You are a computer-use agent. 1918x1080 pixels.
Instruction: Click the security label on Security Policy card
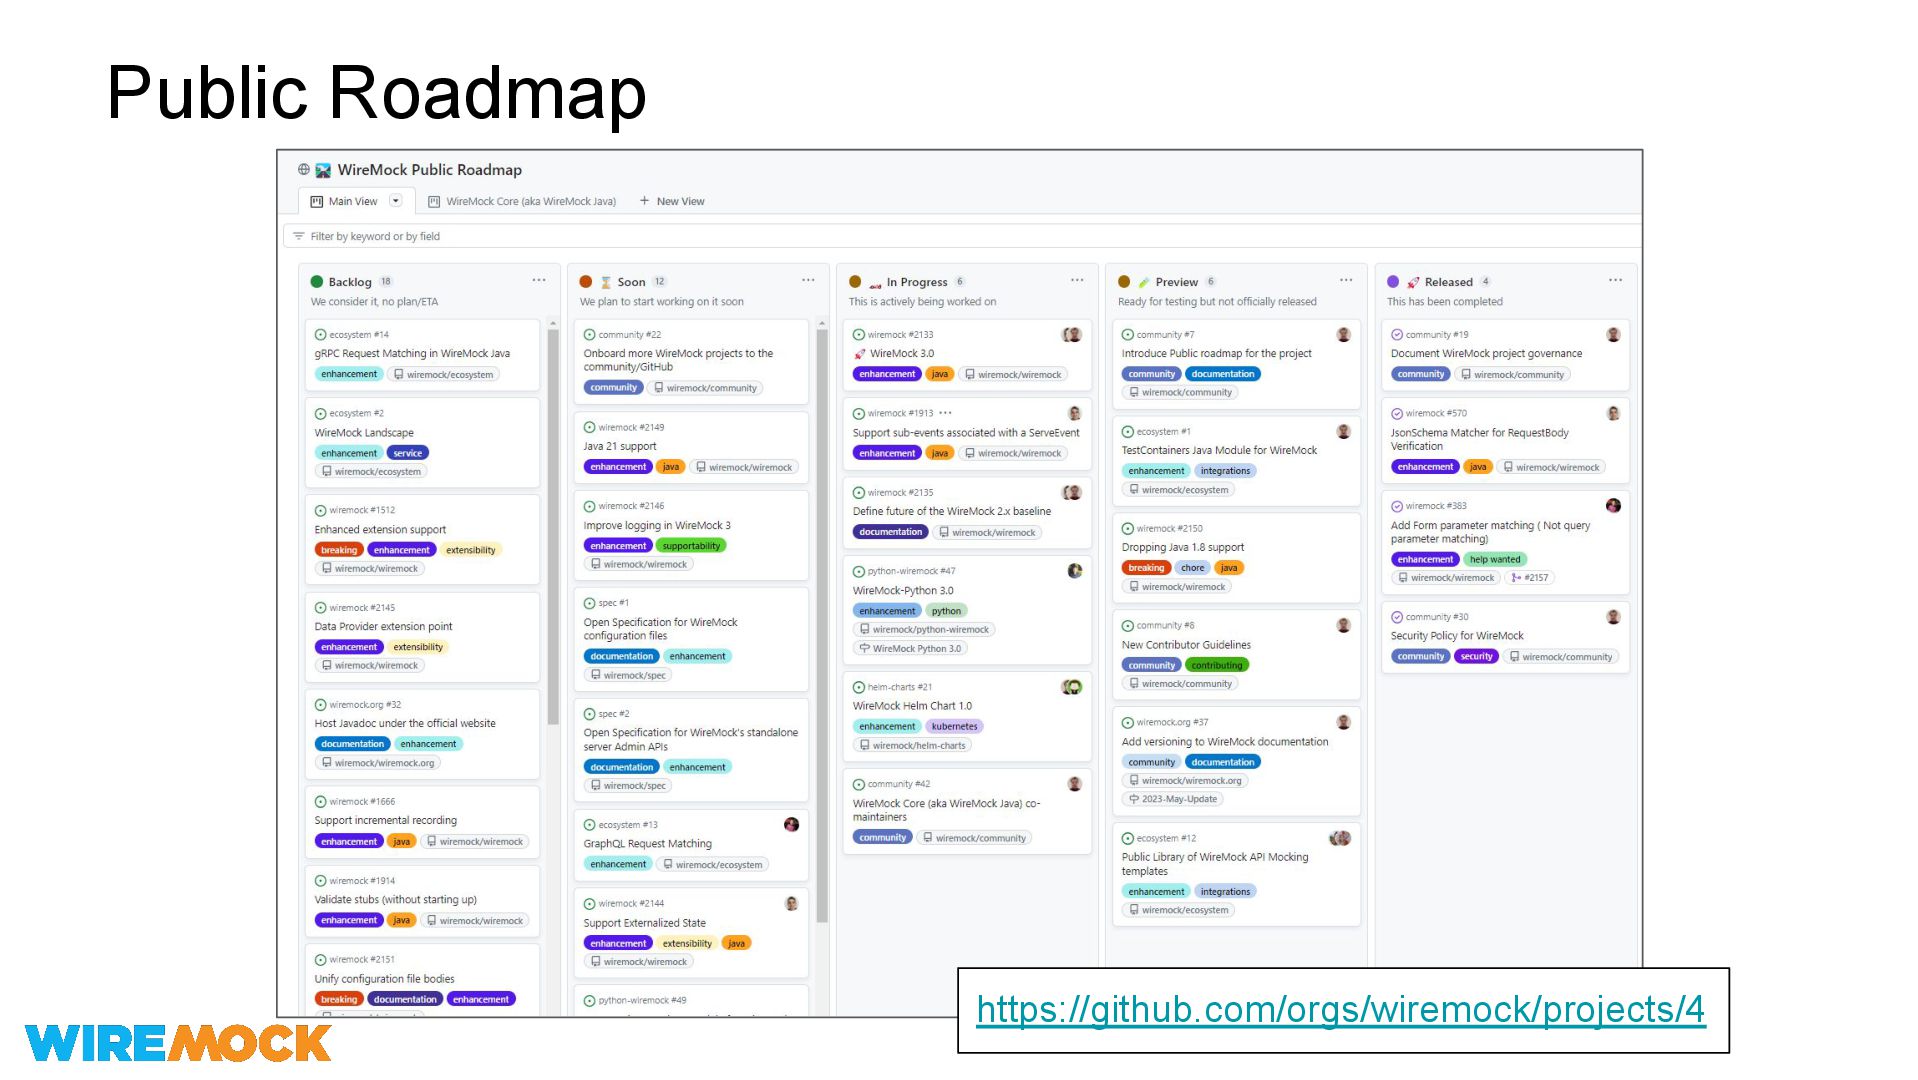[x=1476, y=657]
